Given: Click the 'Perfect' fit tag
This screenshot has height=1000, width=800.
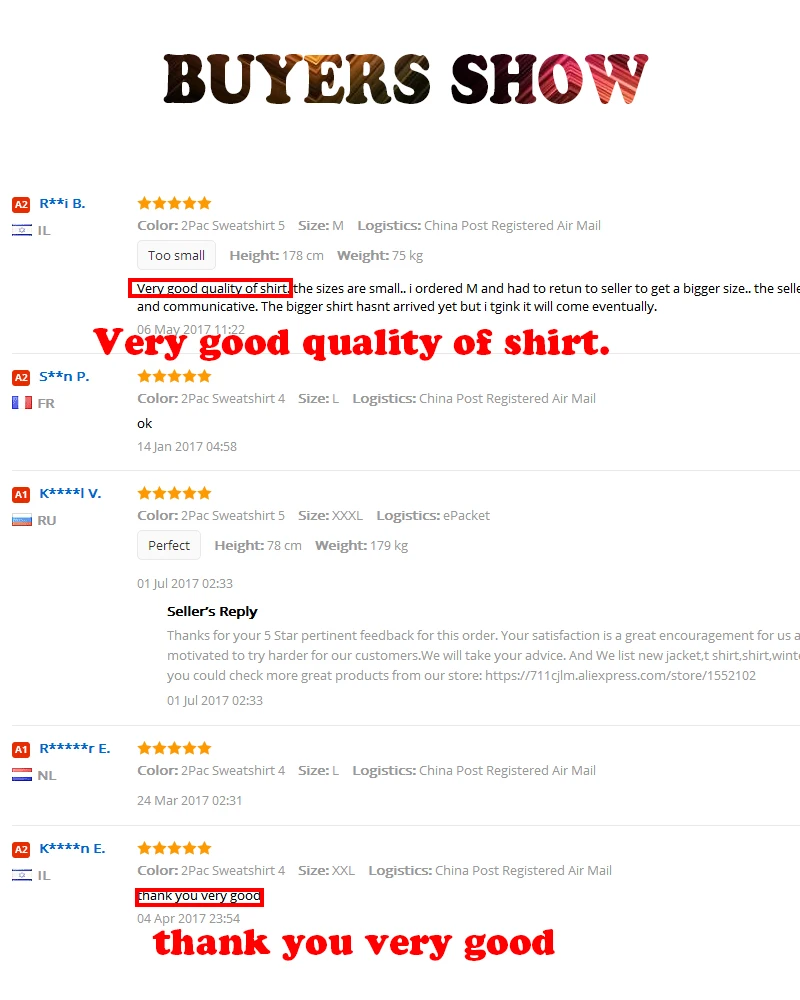Looking at the screenshot, I should pyautogui.click(x=169, y=545).
